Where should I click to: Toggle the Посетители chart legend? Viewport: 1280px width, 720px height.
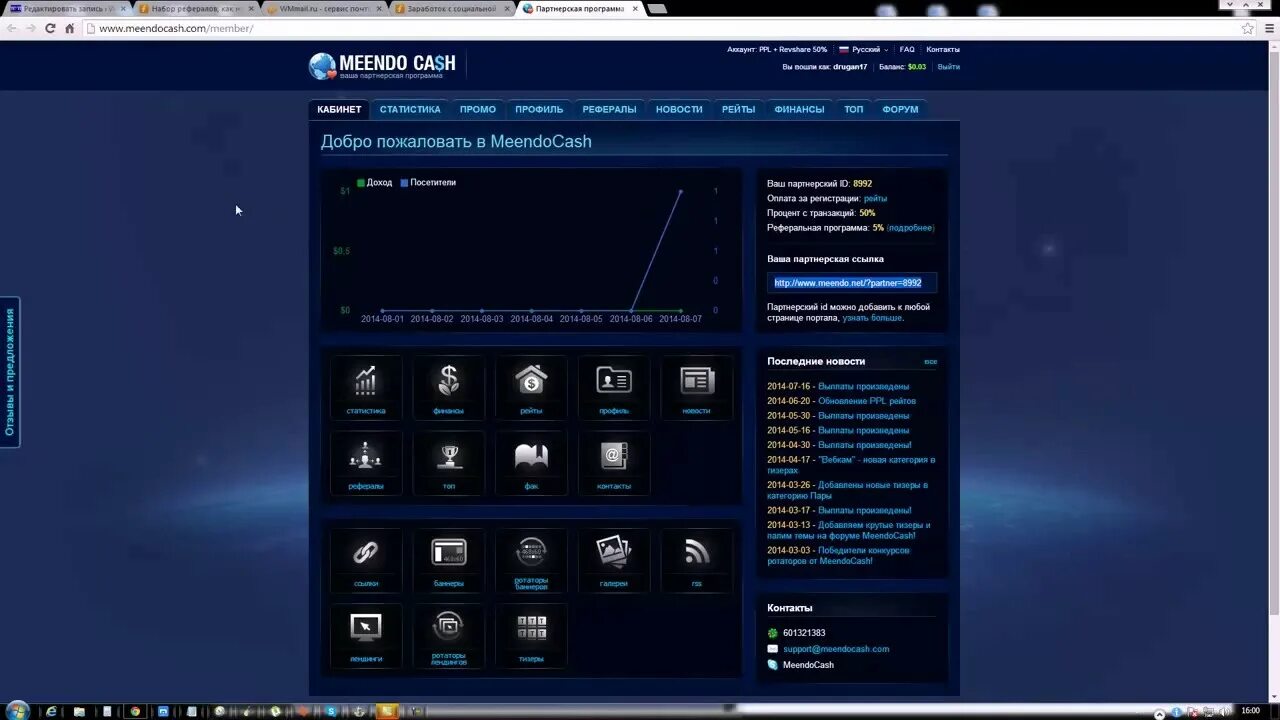point(428,183)
